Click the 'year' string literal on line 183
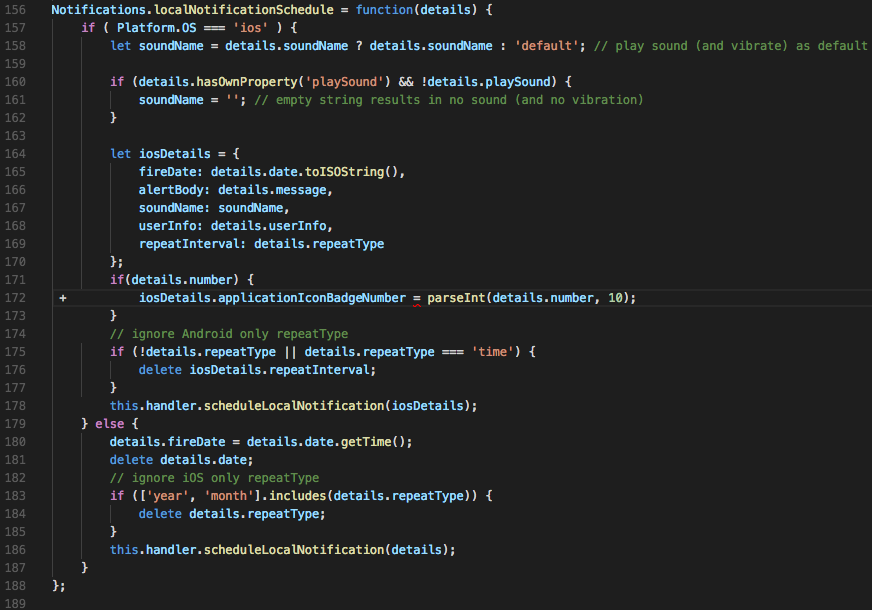The width and height of the screenshot is (872, 610). point(167,496)
